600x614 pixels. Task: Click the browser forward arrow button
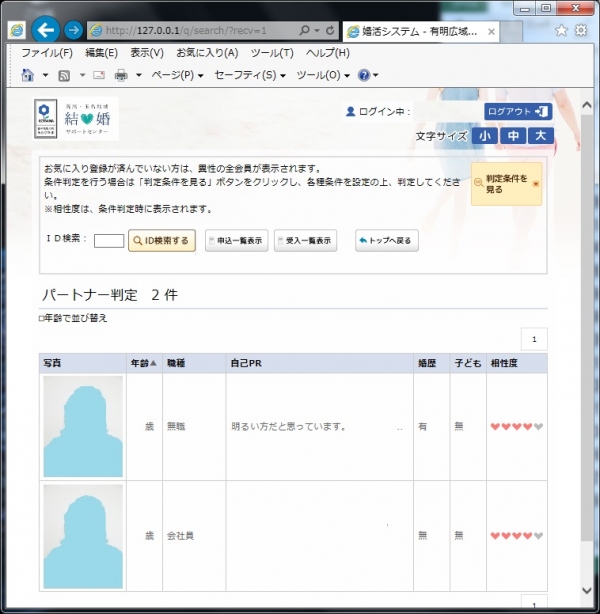(x=73, y=30)
